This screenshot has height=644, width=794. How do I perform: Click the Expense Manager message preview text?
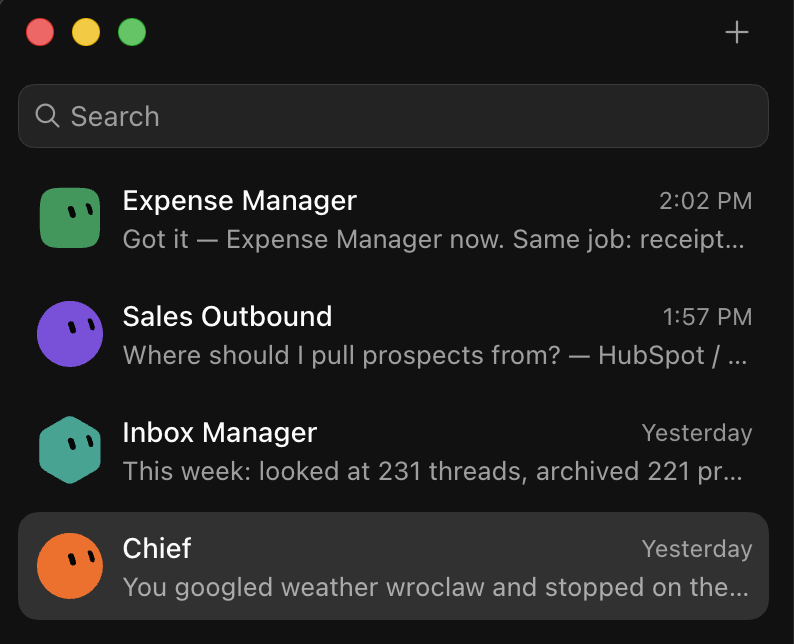[434, 239]
